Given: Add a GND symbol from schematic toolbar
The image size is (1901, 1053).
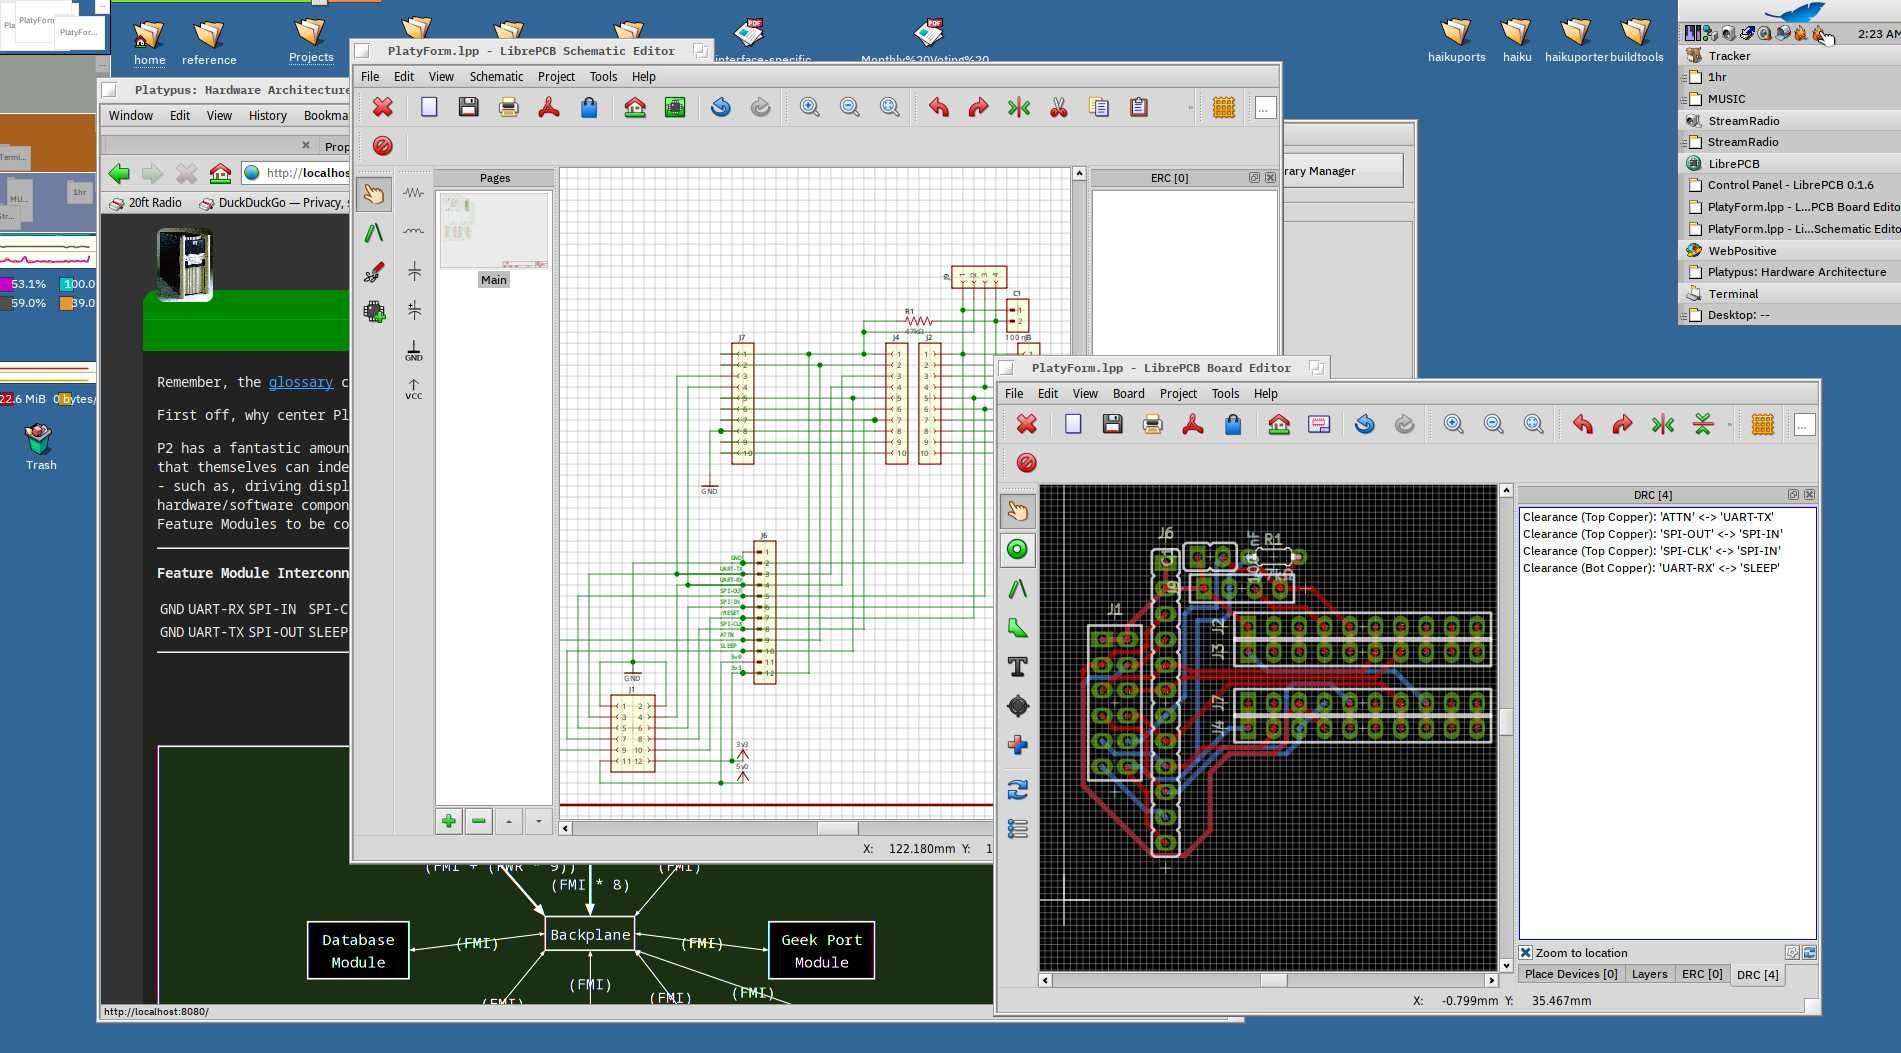Looking at the screenshot, I should point(414,350).
